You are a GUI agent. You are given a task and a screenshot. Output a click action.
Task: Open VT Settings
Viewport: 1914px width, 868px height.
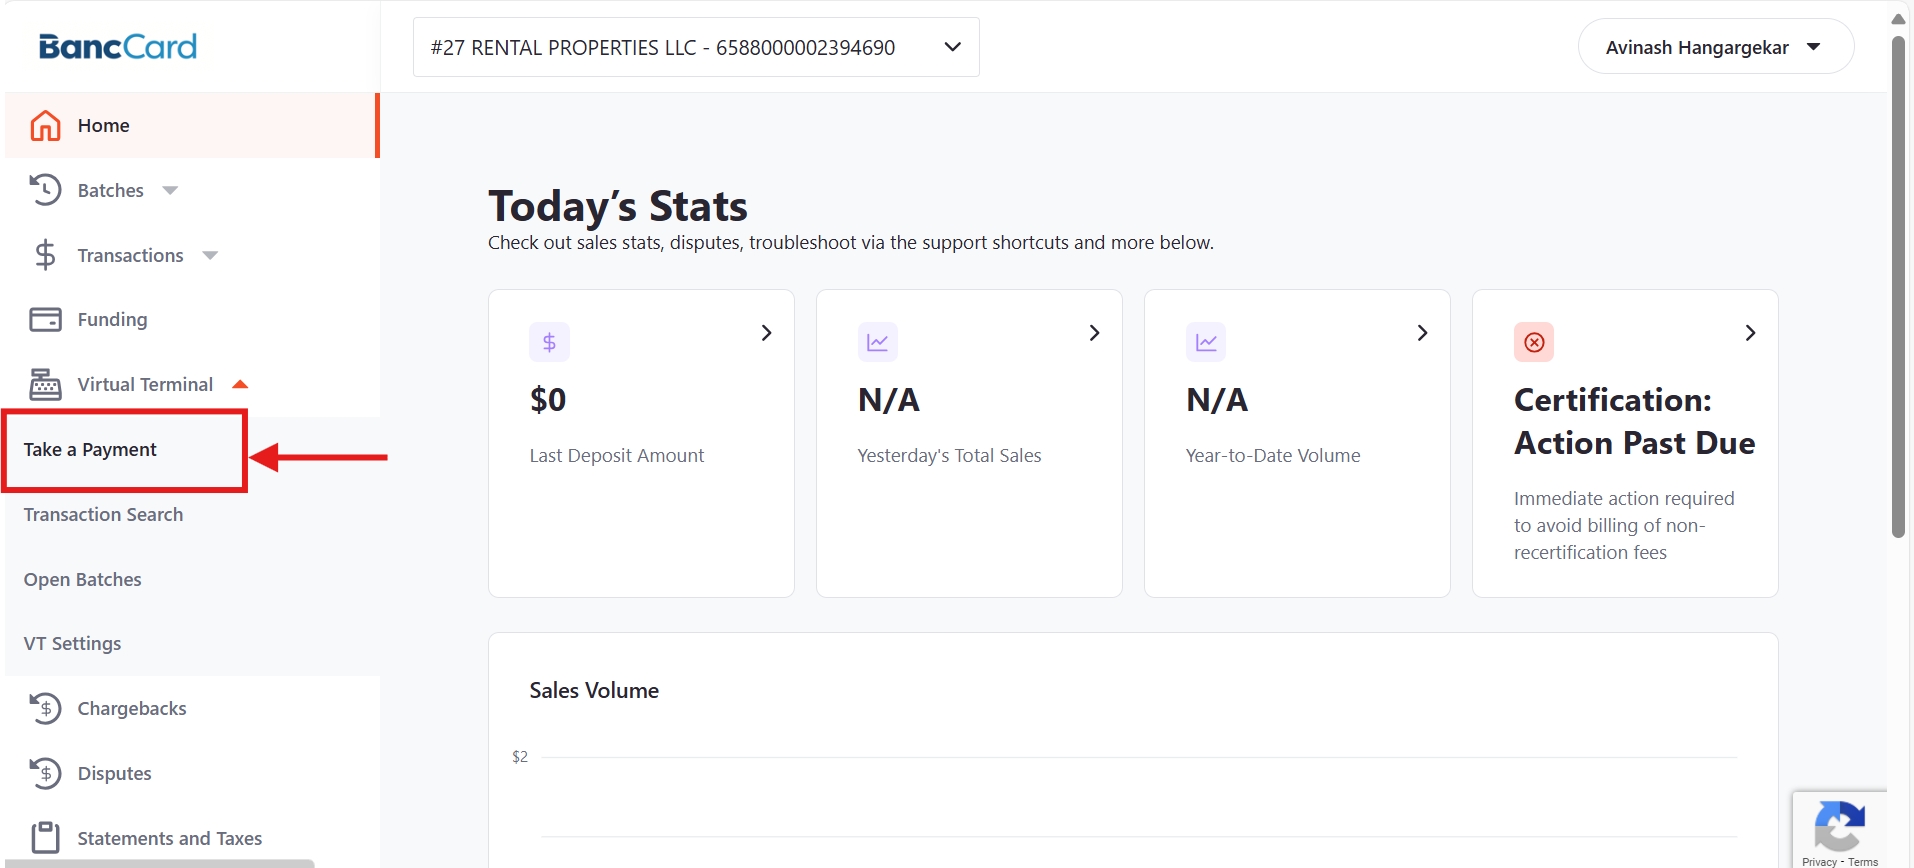[x=72, y=644]
